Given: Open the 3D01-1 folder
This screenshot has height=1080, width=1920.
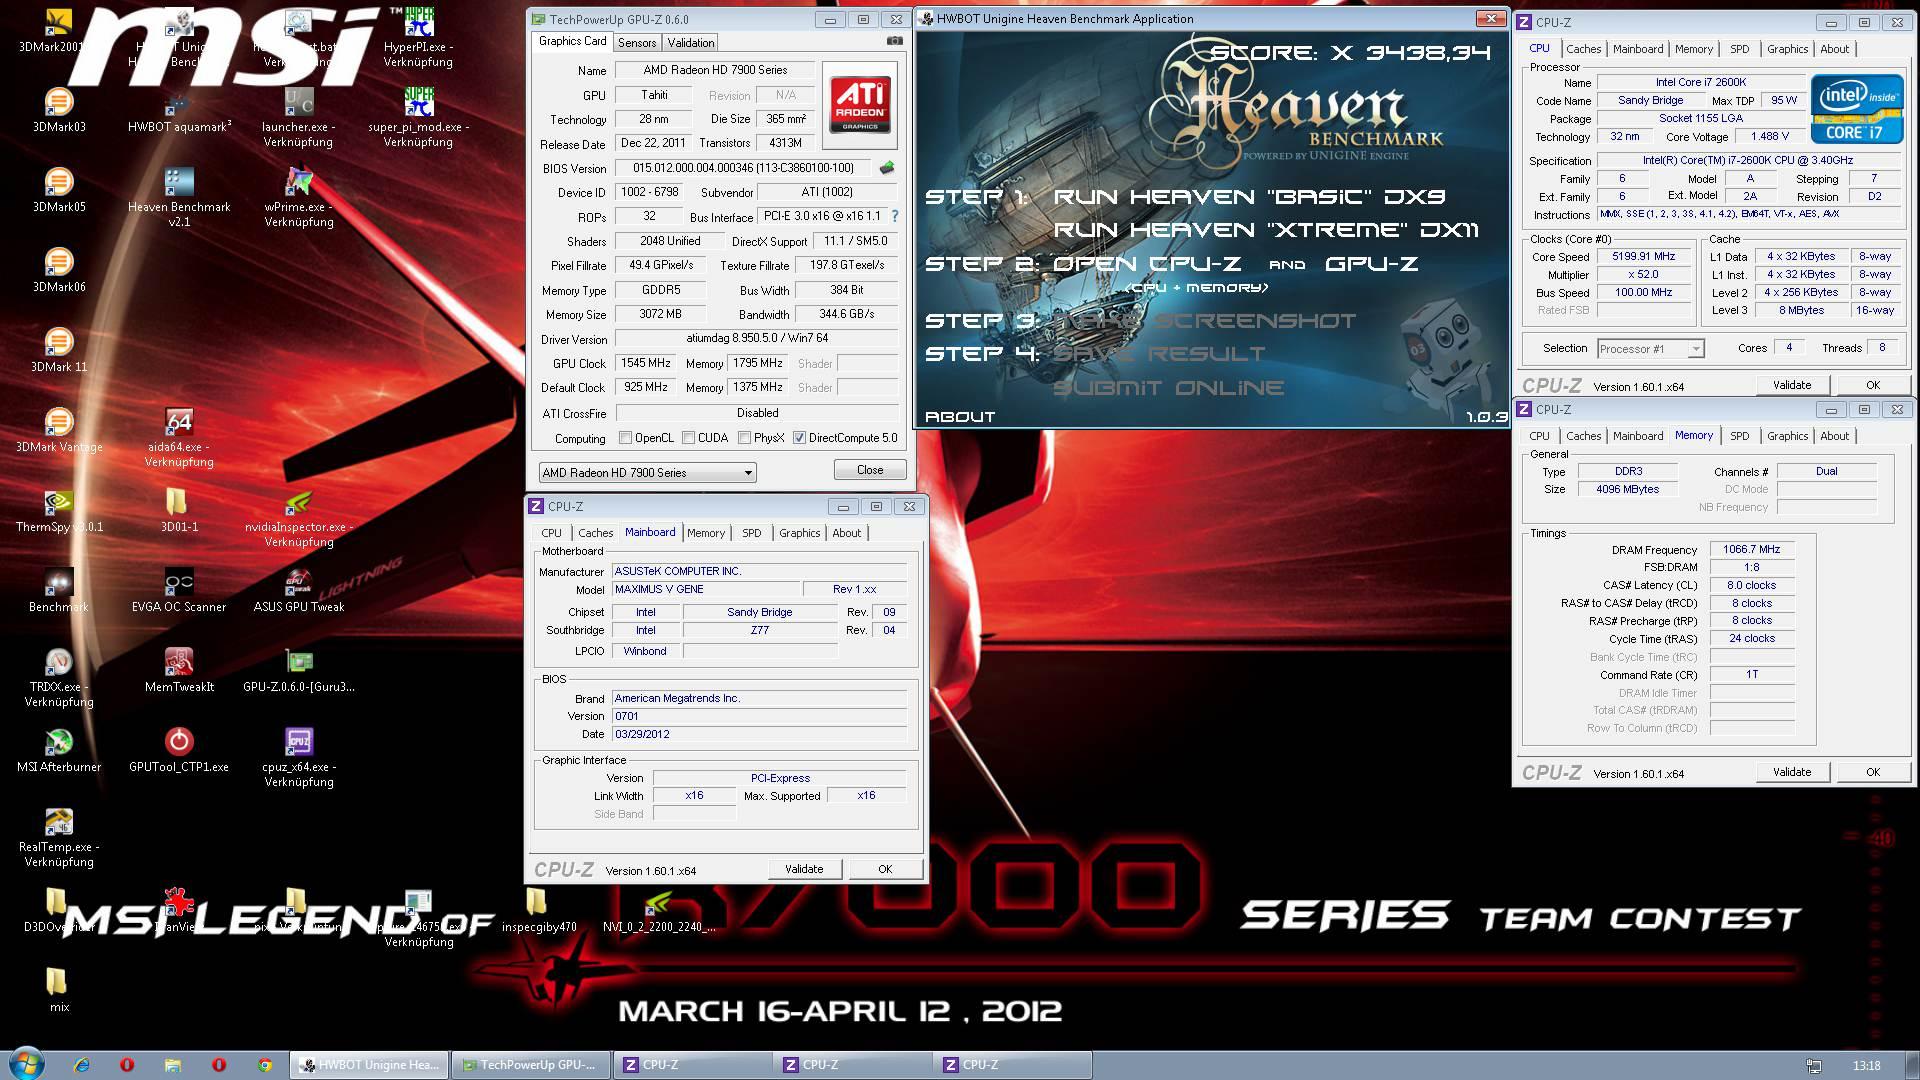Looking at the screenshot, I should coord(179,509).
